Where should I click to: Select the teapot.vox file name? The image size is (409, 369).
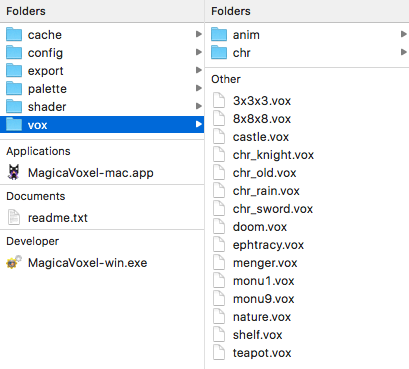(x=262, y=353)
